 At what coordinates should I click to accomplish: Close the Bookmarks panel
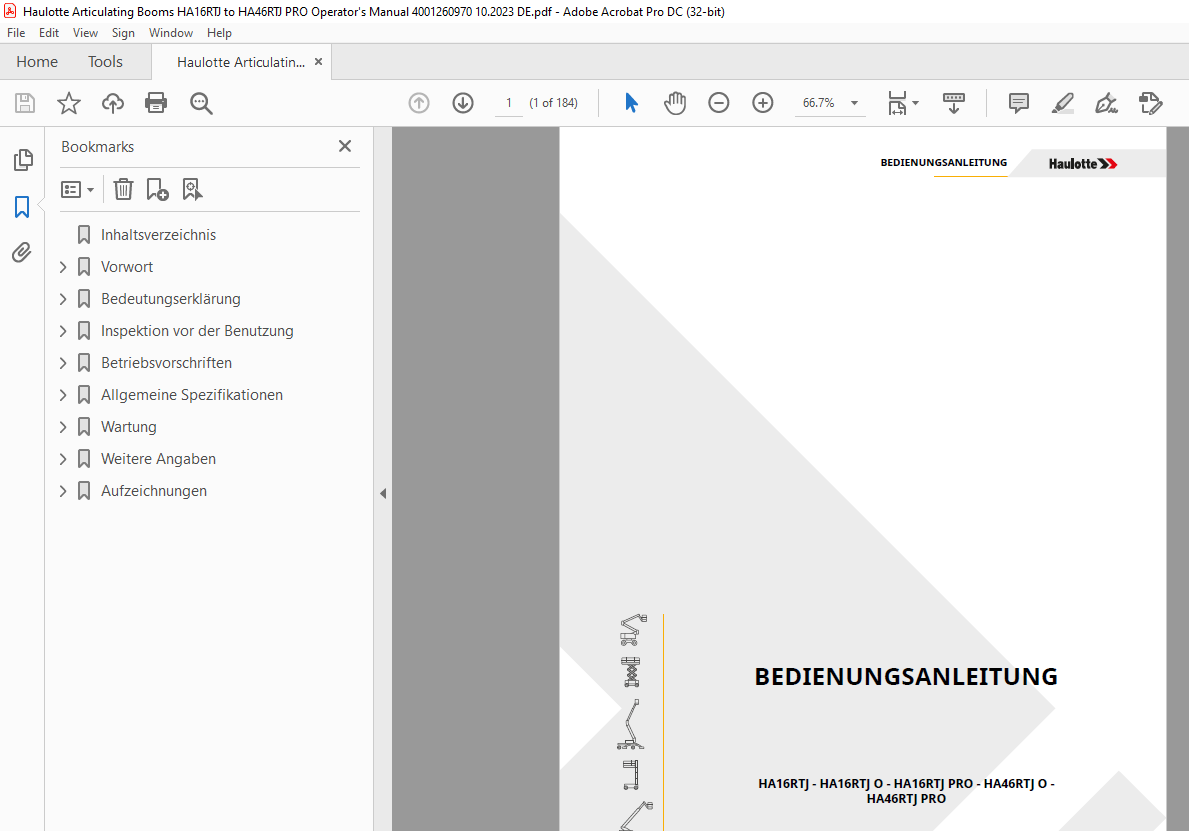click(345, 146)
